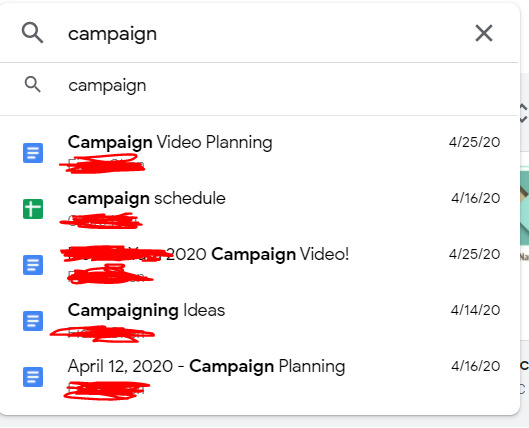Click Docs icon for April 12 Campaign Planning
529x428 pixels.
(x=33, y=377)
